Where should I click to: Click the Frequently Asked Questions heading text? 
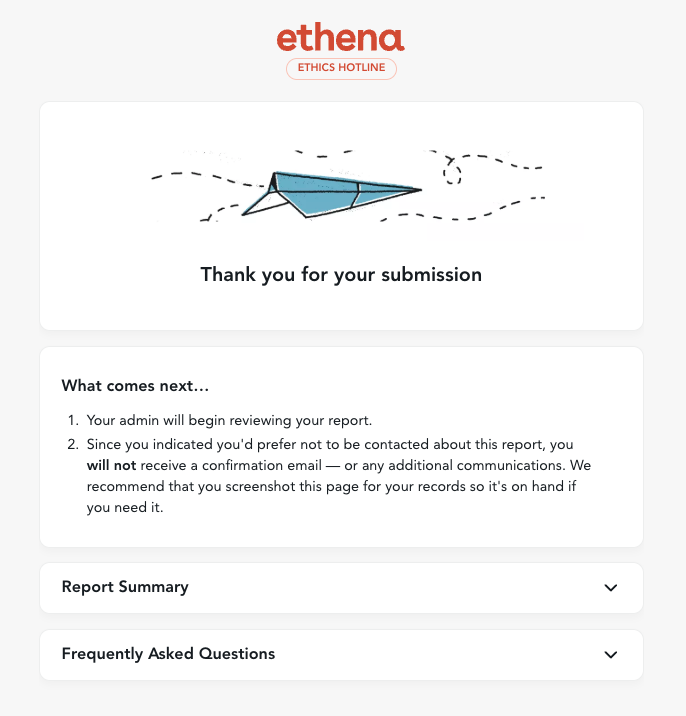(x=168, y=654)
